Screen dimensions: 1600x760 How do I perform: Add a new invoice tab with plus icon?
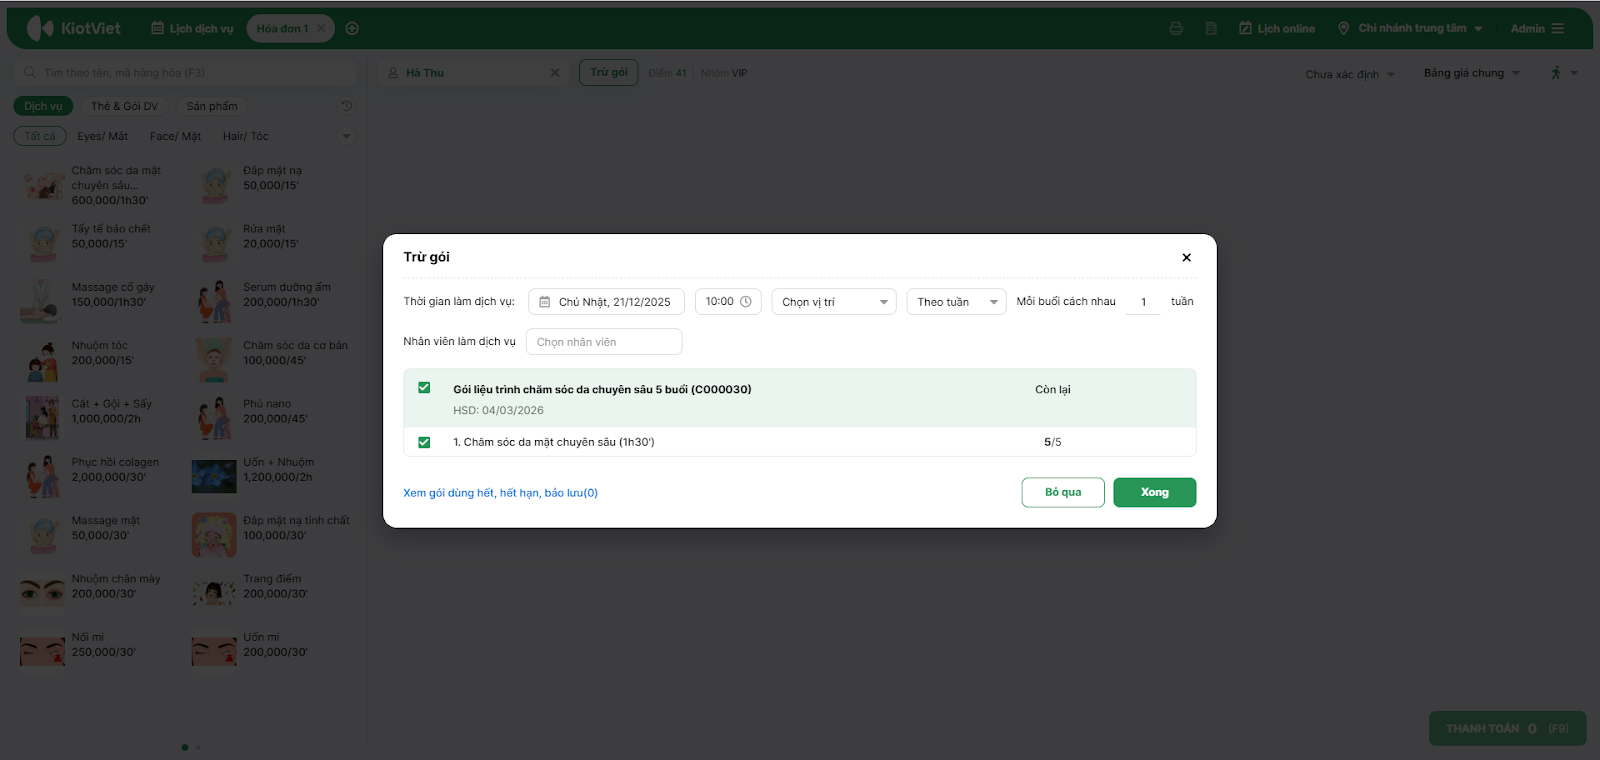coord(352,29)
